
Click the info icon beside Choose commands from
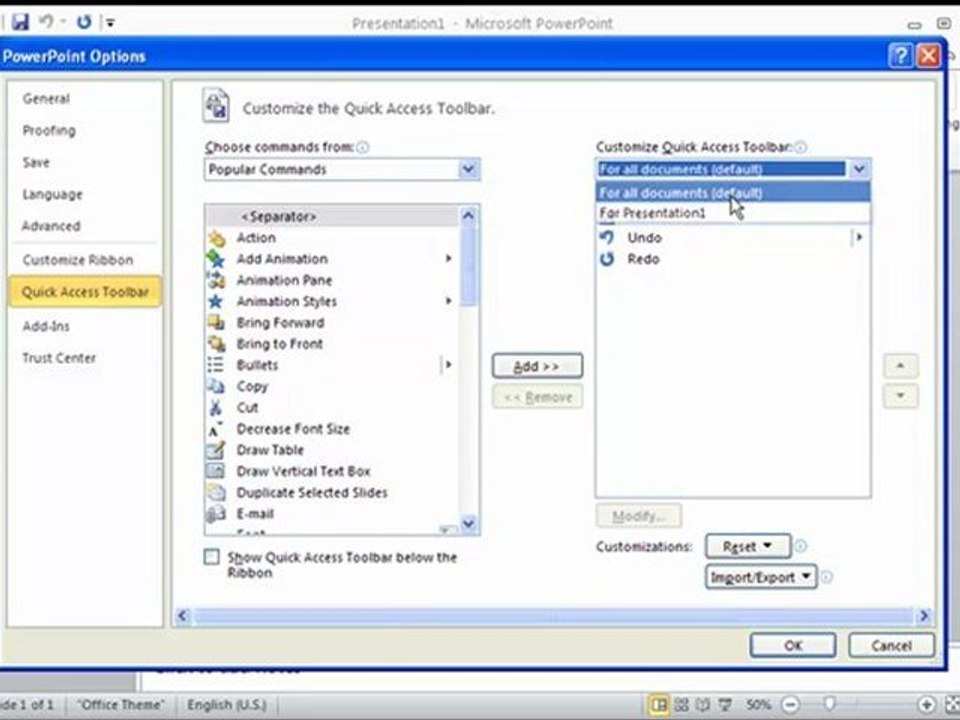click(x=363, y=147)
